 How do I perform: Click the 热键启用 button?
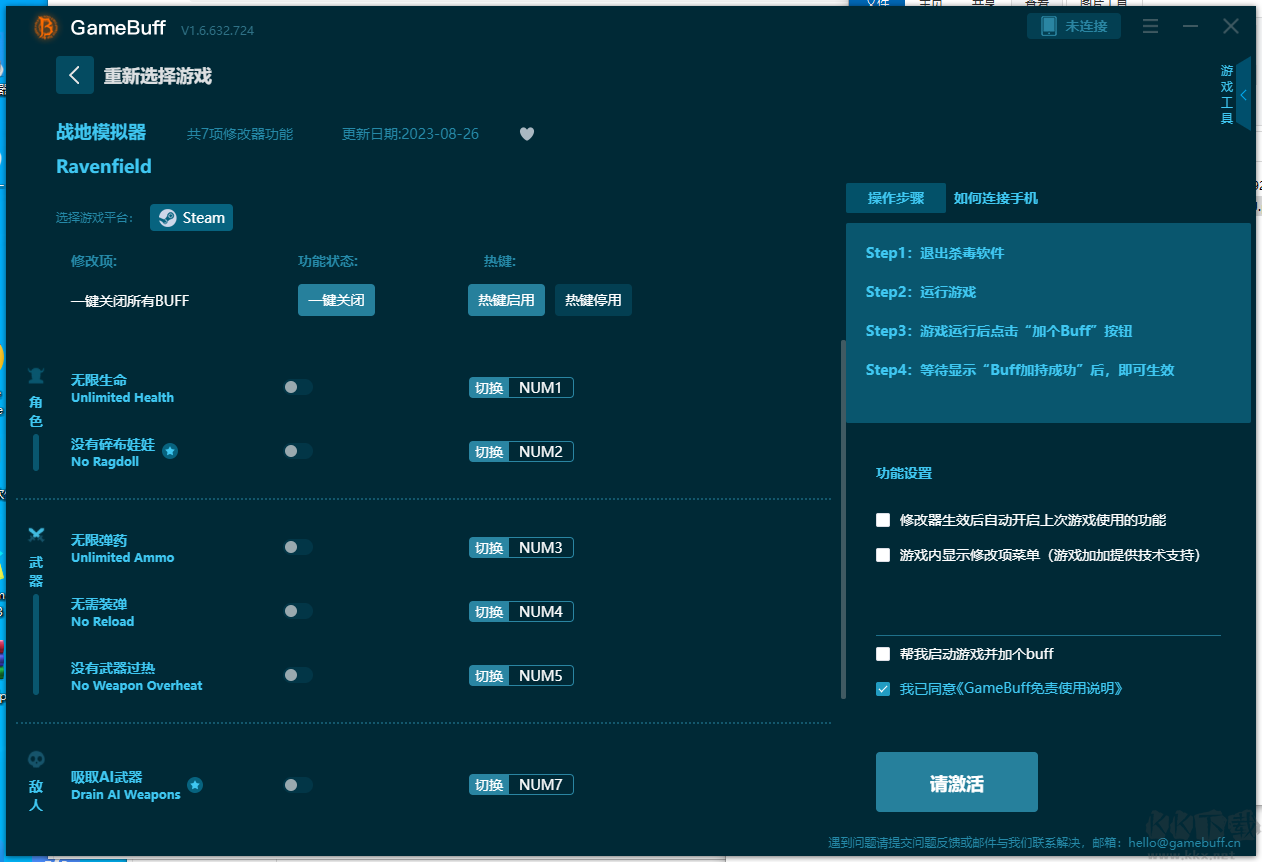point(506,300)
